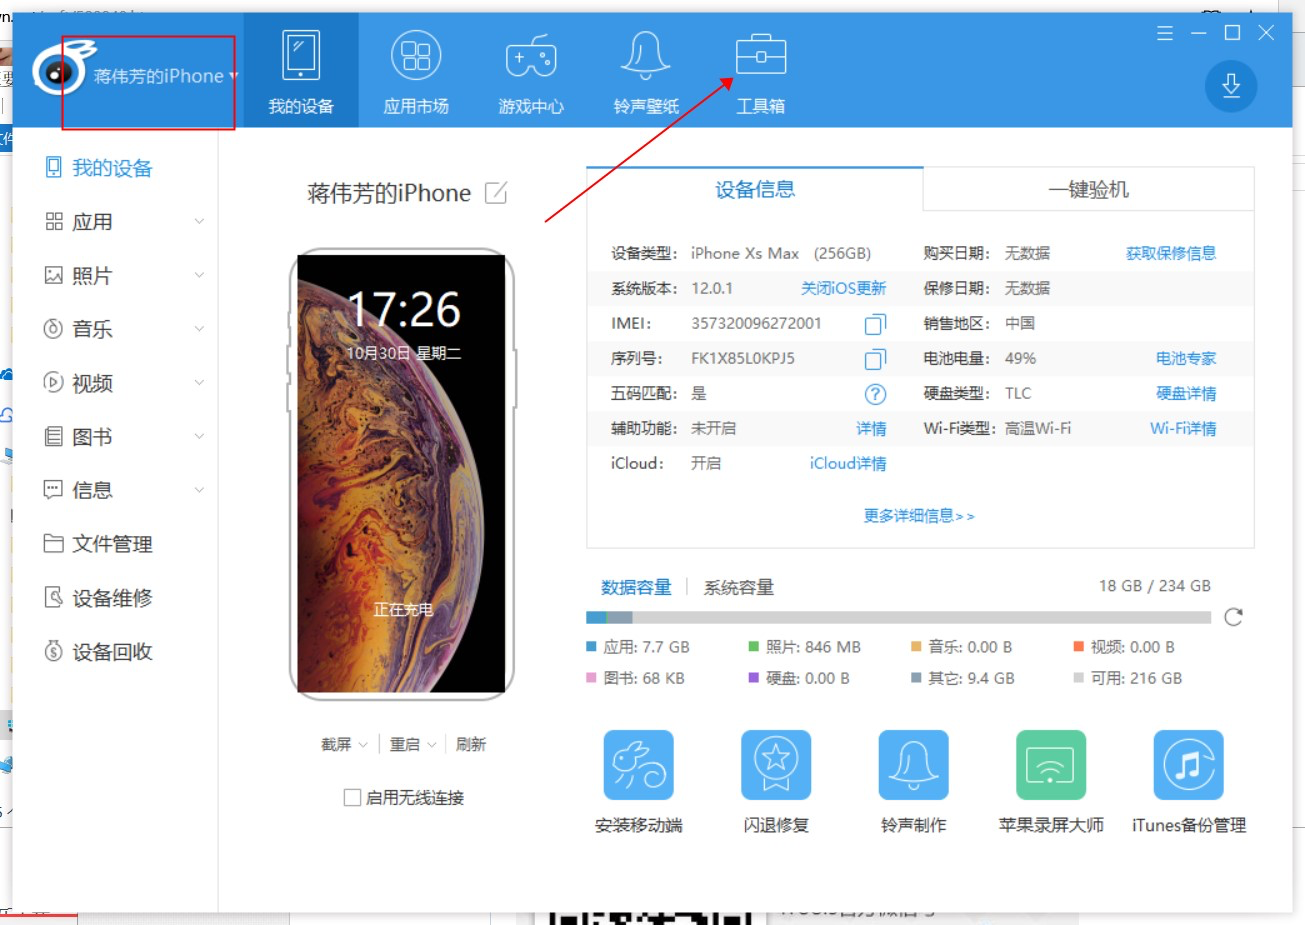
Task: Edit device name with pencil icon
Action: tap(496, 192)
